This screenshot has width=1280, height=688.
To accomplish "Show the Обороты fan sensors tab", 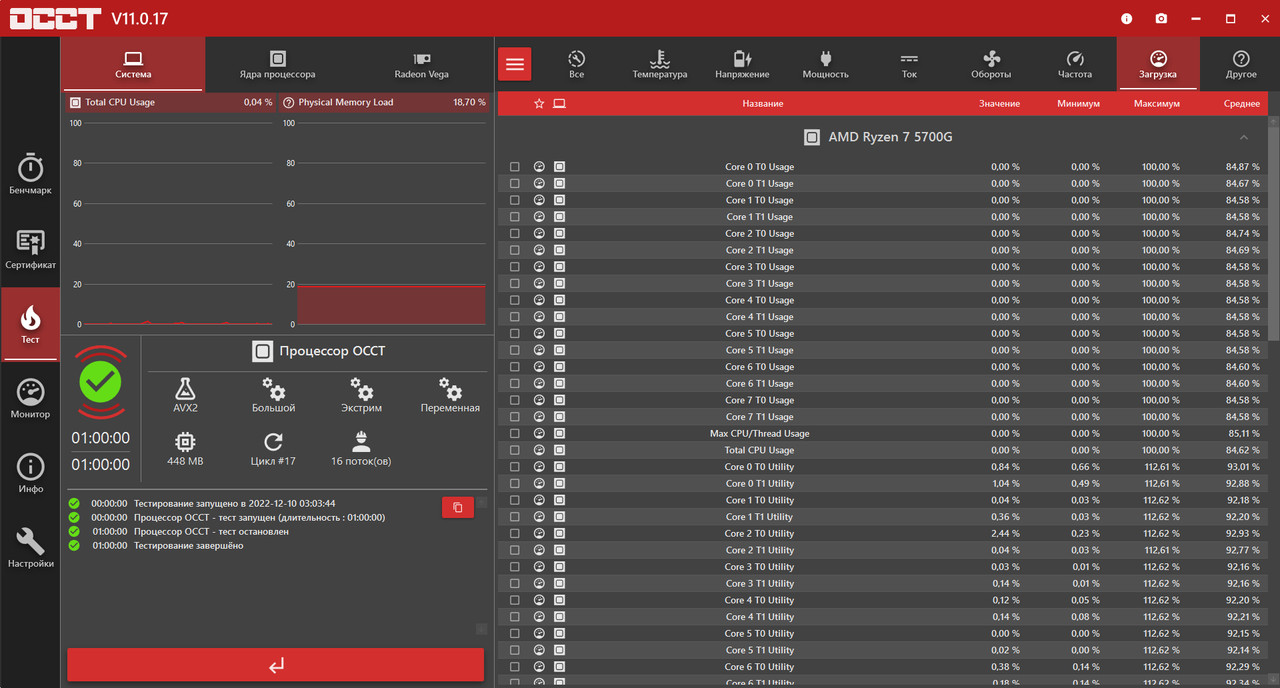I will [991, 64].
